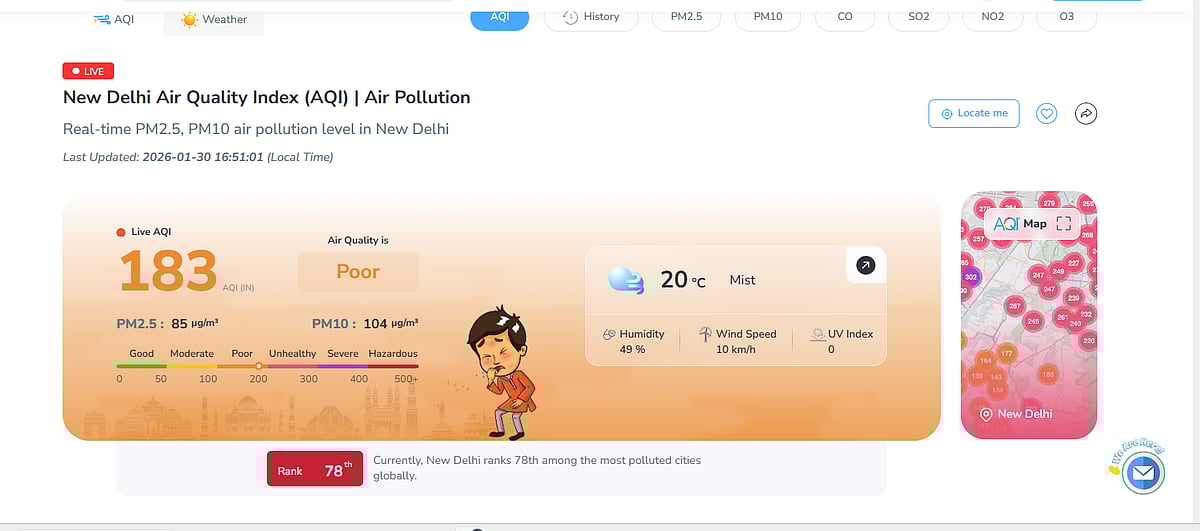1200x531 pixels.
Task: Select the PM10 pollutant filter
Action: pos(768,17)
